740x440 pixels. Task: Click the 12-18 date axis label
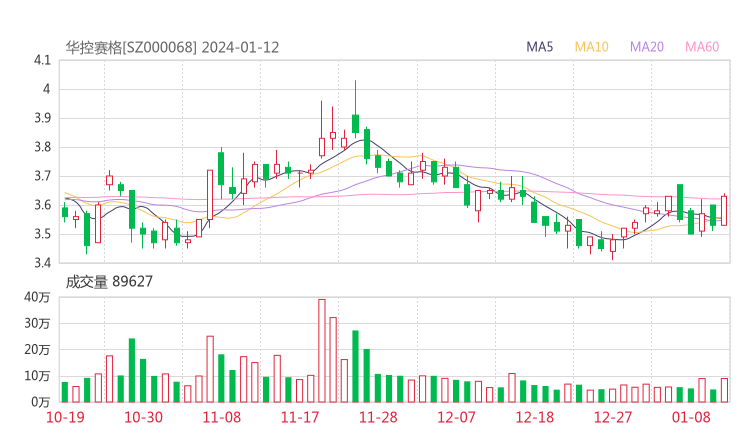click(x=535, y=417)
